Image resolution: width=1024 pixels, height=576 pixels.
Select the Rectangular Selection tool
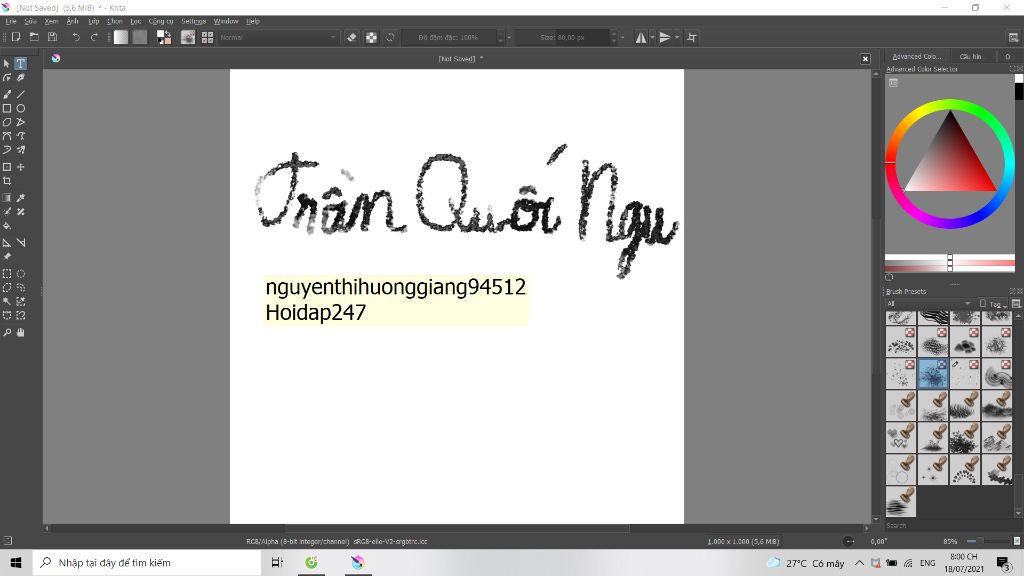click(7, 274)
